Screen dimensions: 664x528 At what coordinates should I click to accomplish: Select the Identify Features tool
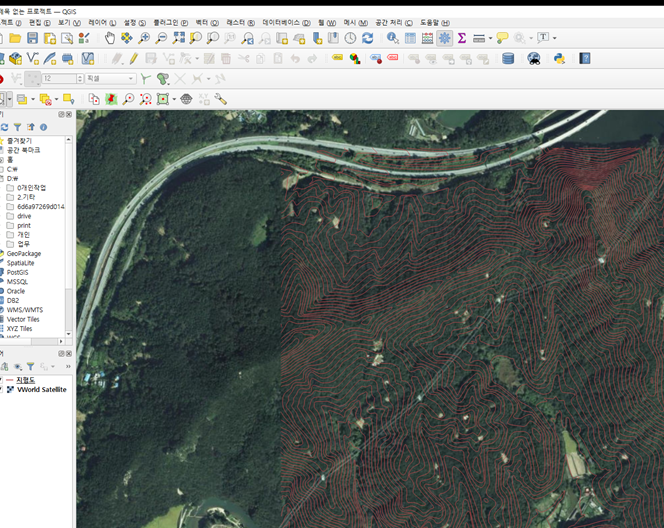coord(393,38)
